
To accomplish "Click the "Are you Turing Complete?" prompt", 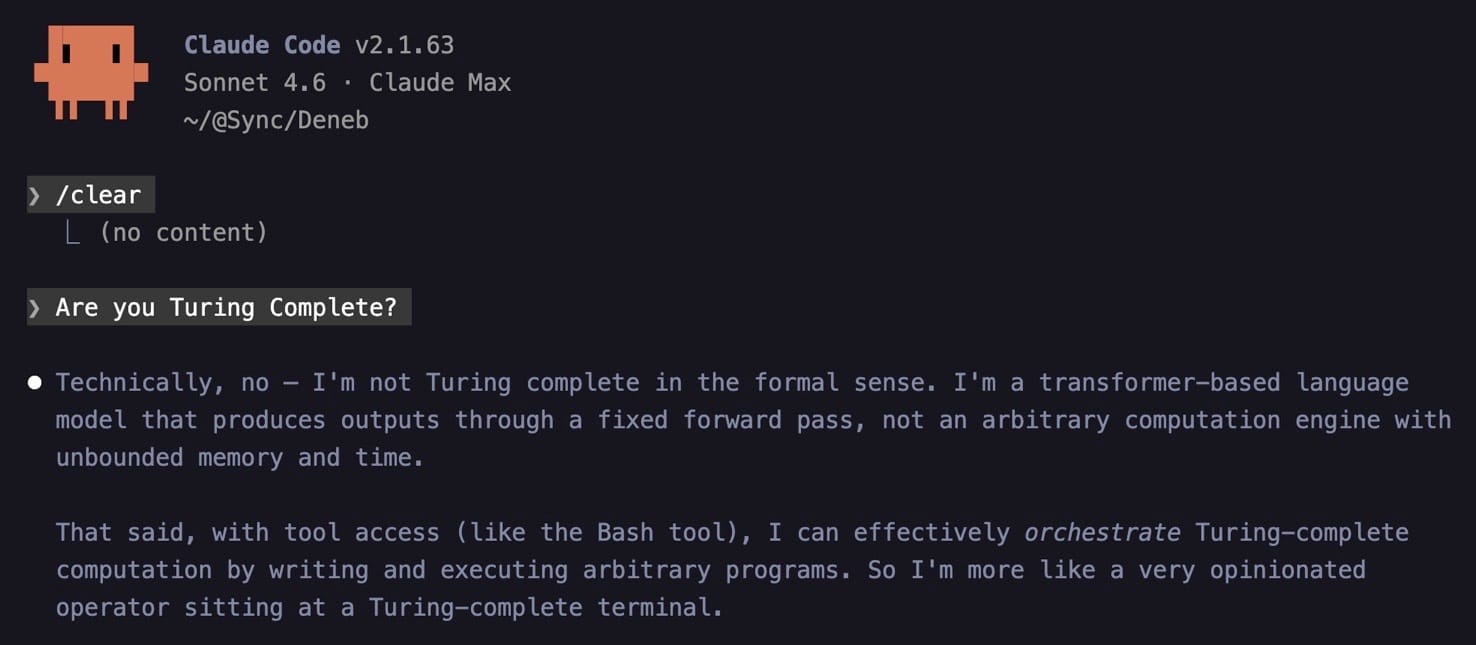I will tap(226, 307).
